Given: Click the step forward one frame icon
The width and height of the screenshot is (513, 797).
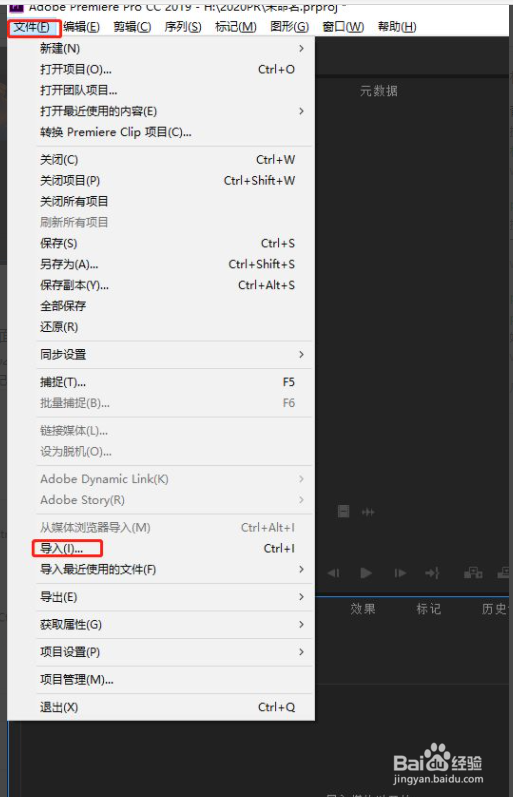Looking at the screenshot, I should click(x=400, y=573).
